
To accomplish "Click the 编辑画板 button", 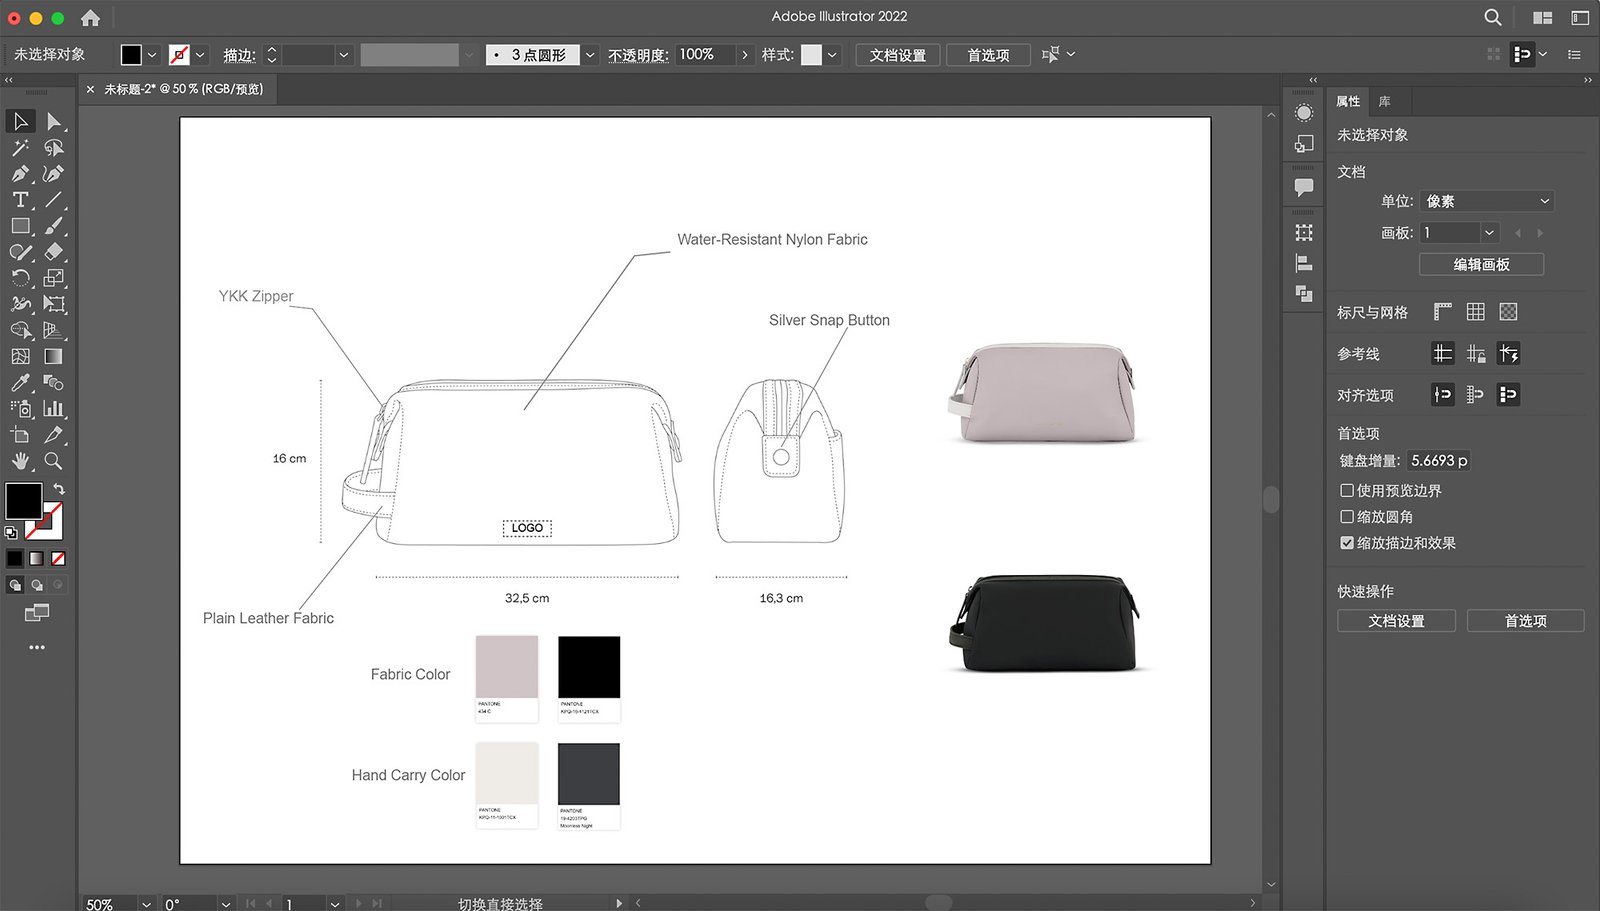I will (x=1481, y=264).
